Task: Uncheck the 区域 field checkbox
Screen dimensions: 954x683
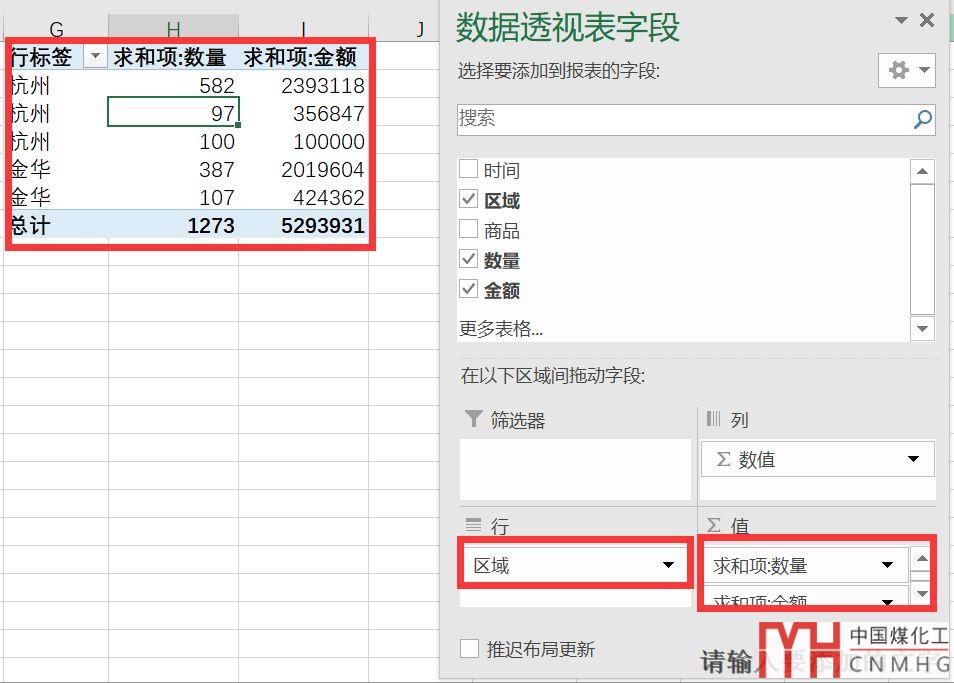Action: point(468,200)
